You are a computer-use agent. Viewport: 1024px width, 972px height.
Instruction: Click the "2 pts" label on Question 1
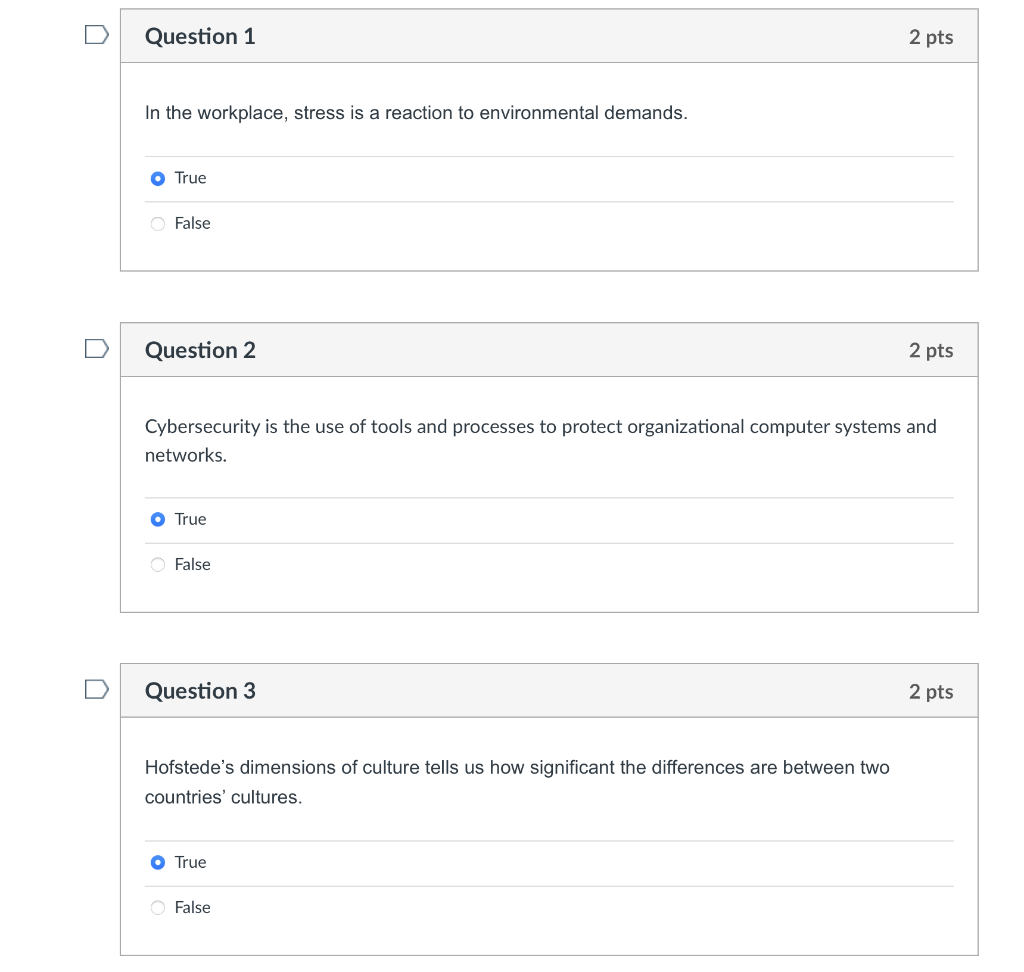(x=930, y=37)
